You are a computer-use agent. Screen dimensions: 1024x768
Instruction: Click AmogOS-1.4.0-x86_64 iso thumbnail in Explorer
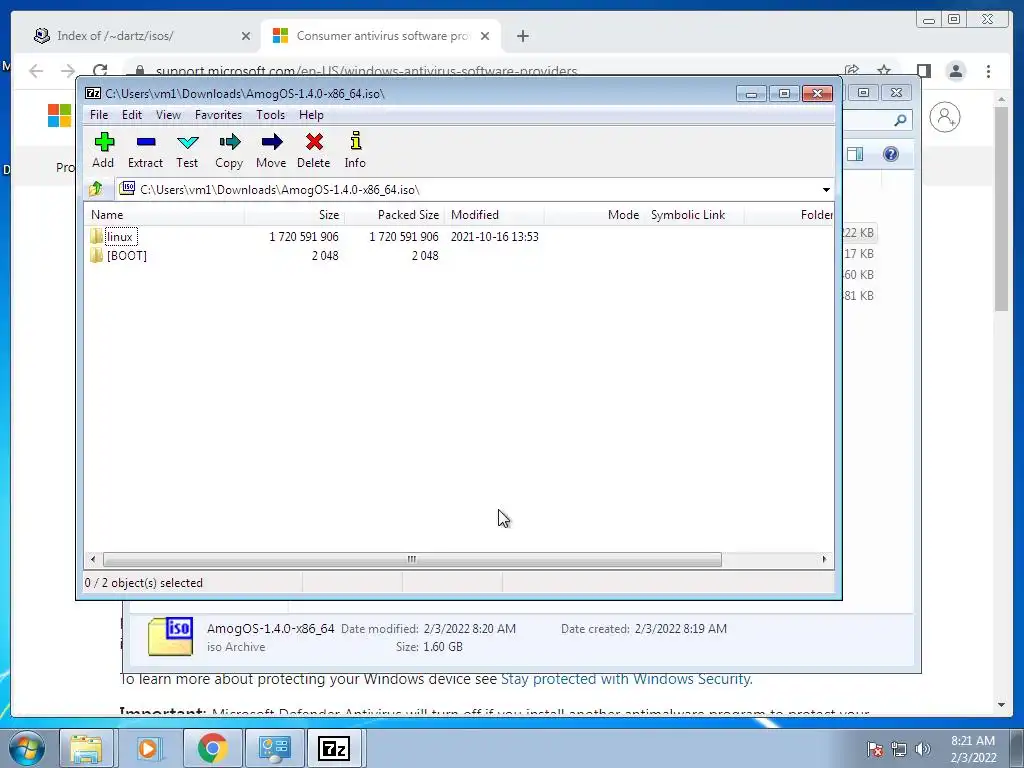tap(170, 637)
